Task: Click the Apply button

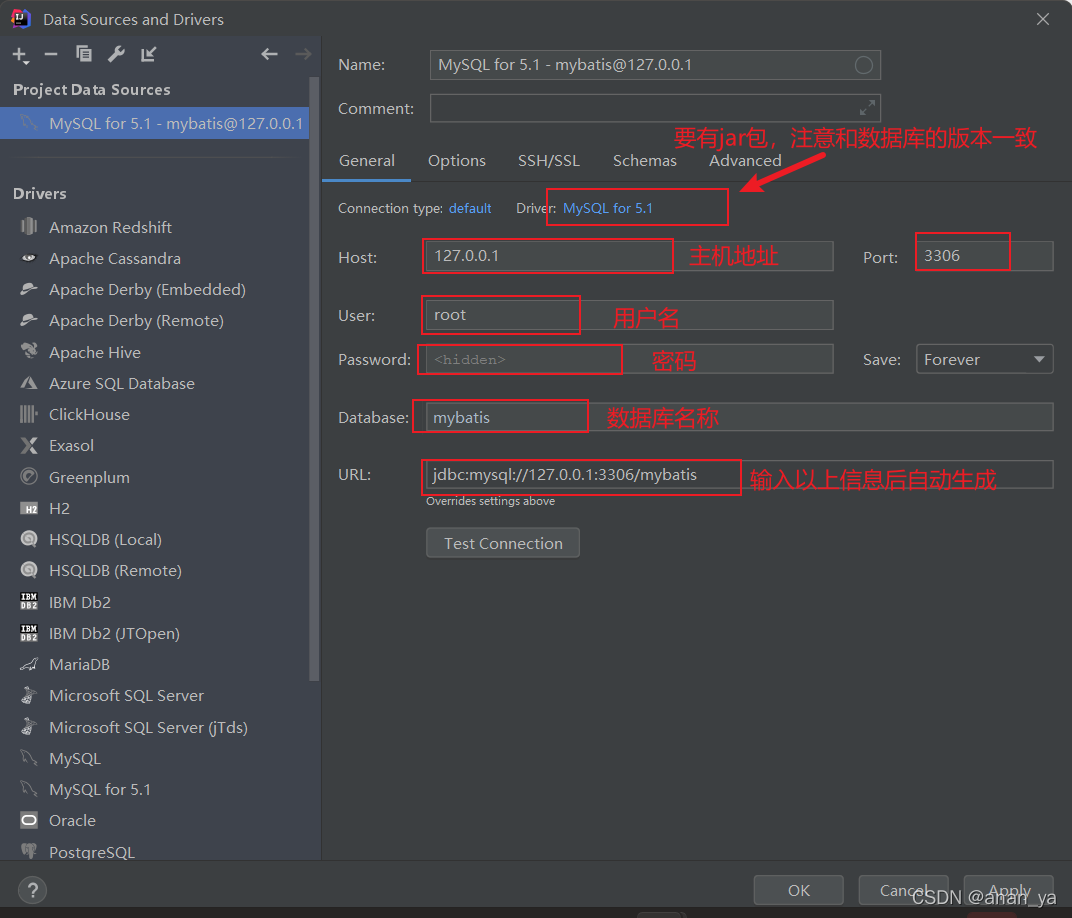Action: click(1008, 890)
